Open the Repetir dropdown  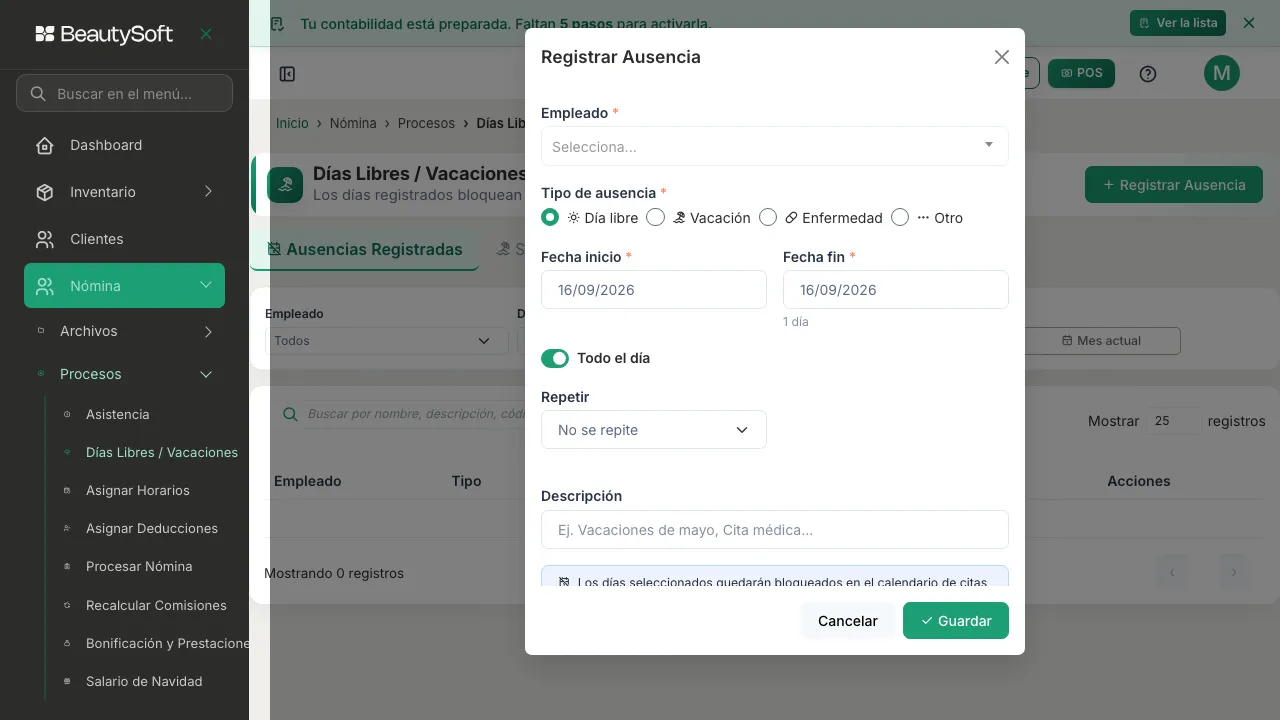(654, 430)
